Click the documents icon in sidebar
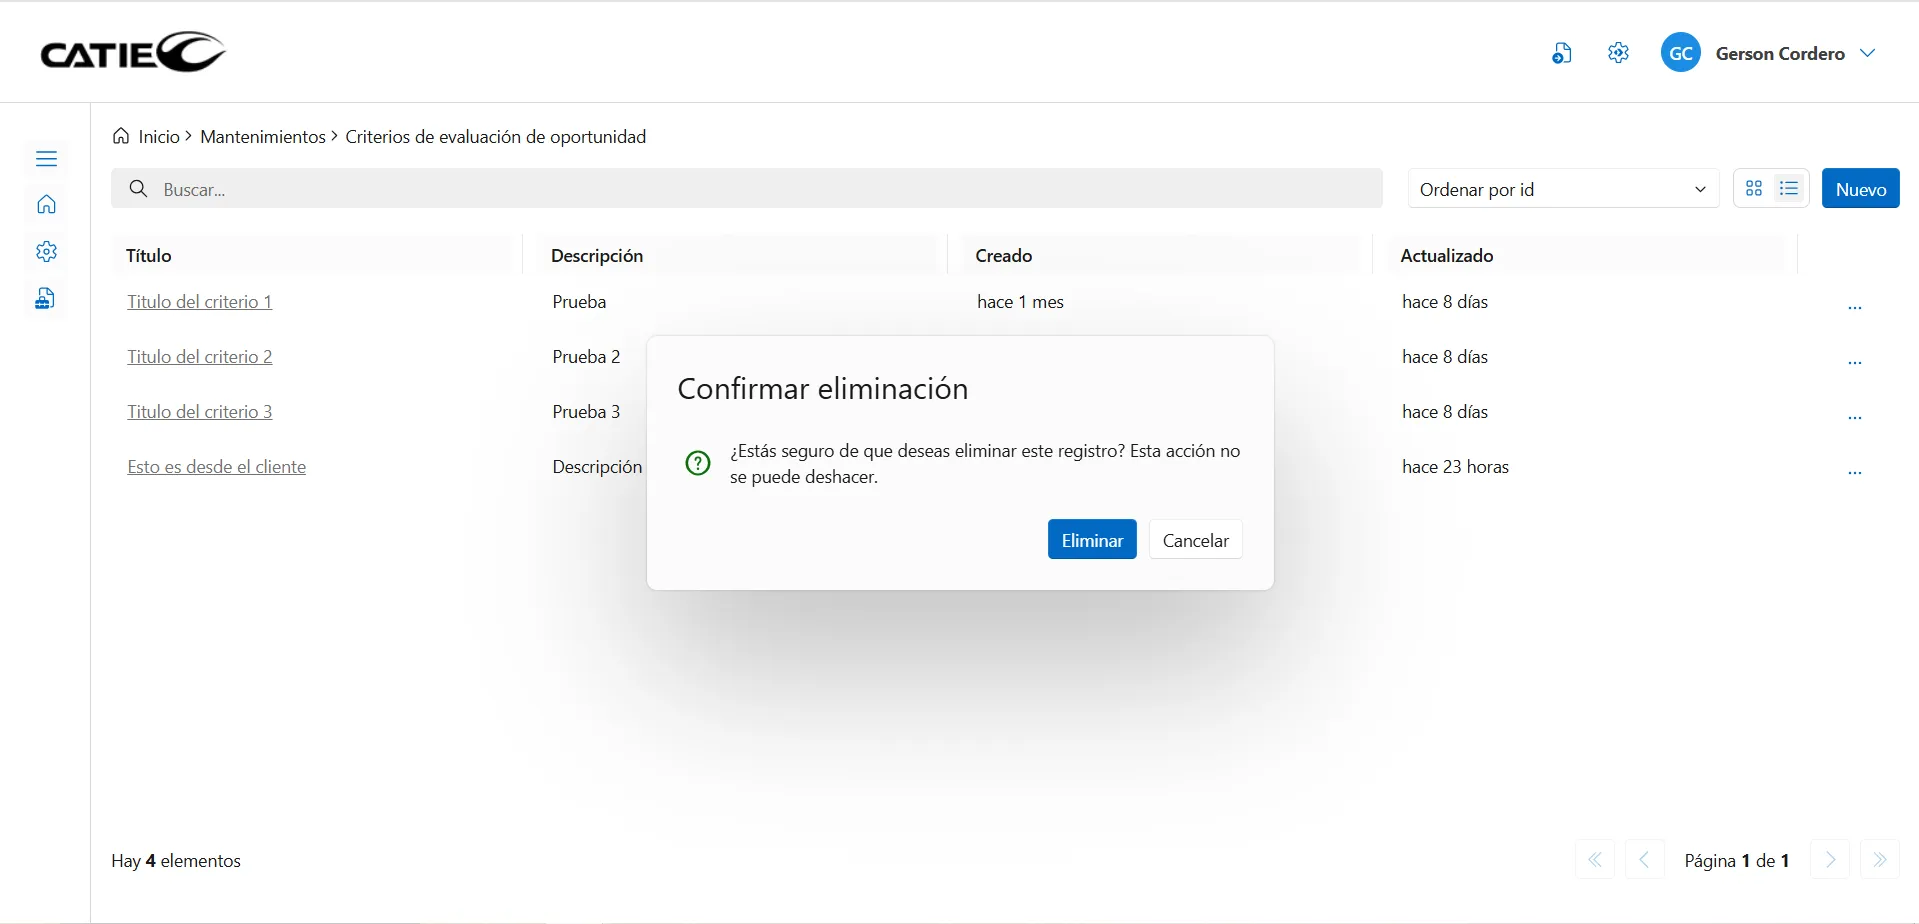Image resolution: width=1919 pixels, height=924 pixels. coord(45,299)
